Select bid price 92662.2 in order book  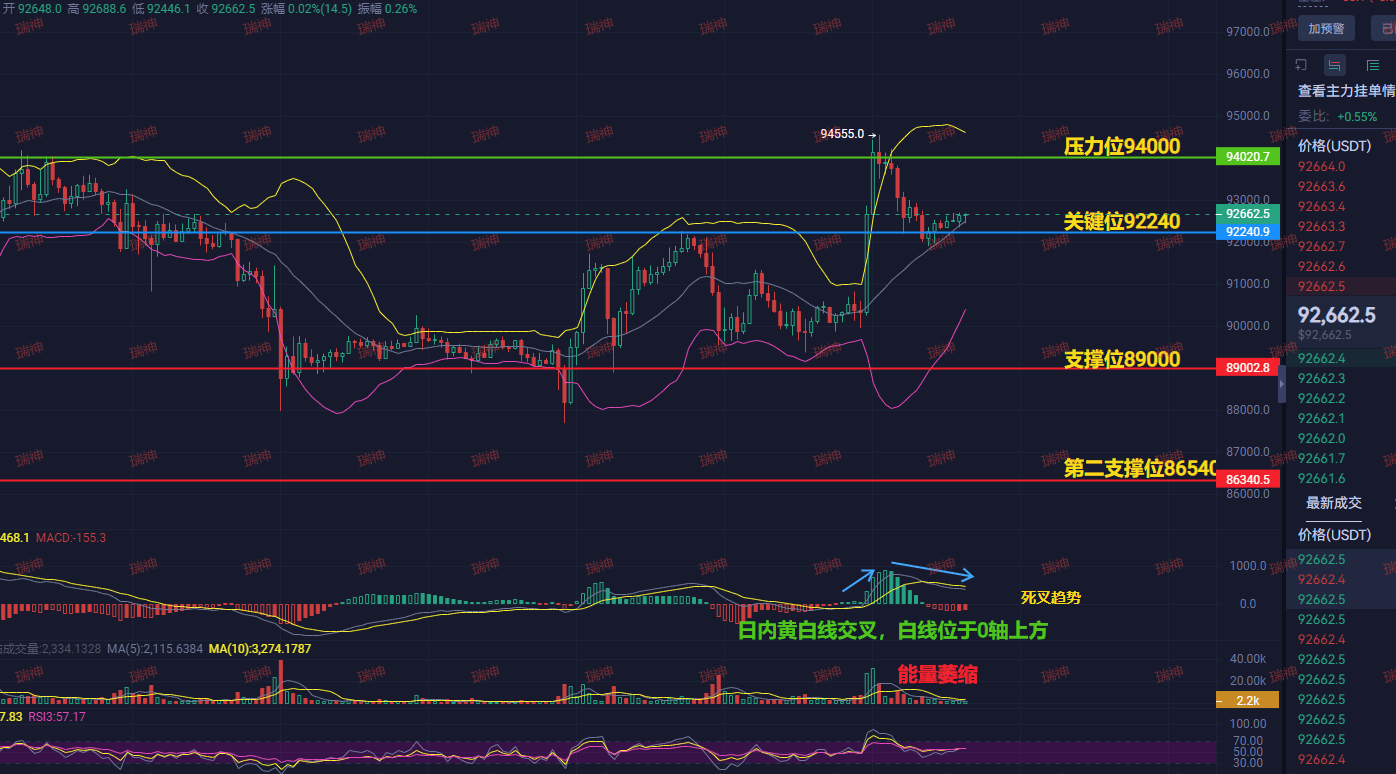tap(1321, 398)
